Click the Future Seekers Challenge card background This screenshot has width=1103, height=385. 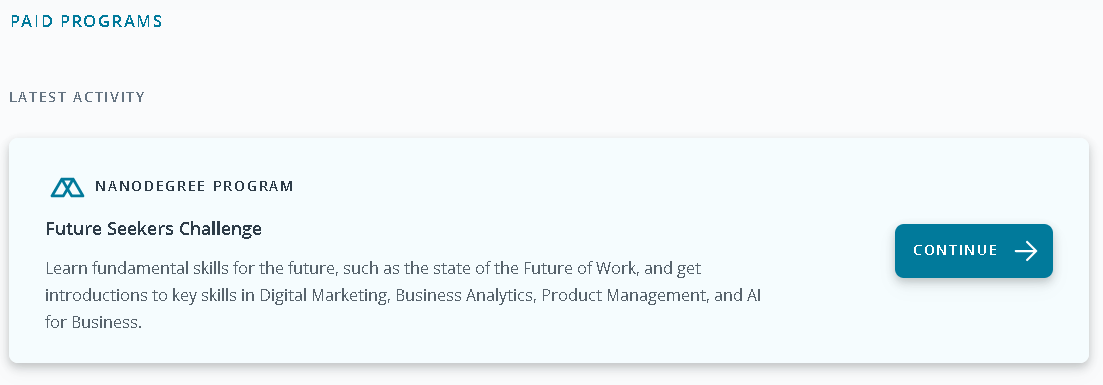(x=549, y=251)
